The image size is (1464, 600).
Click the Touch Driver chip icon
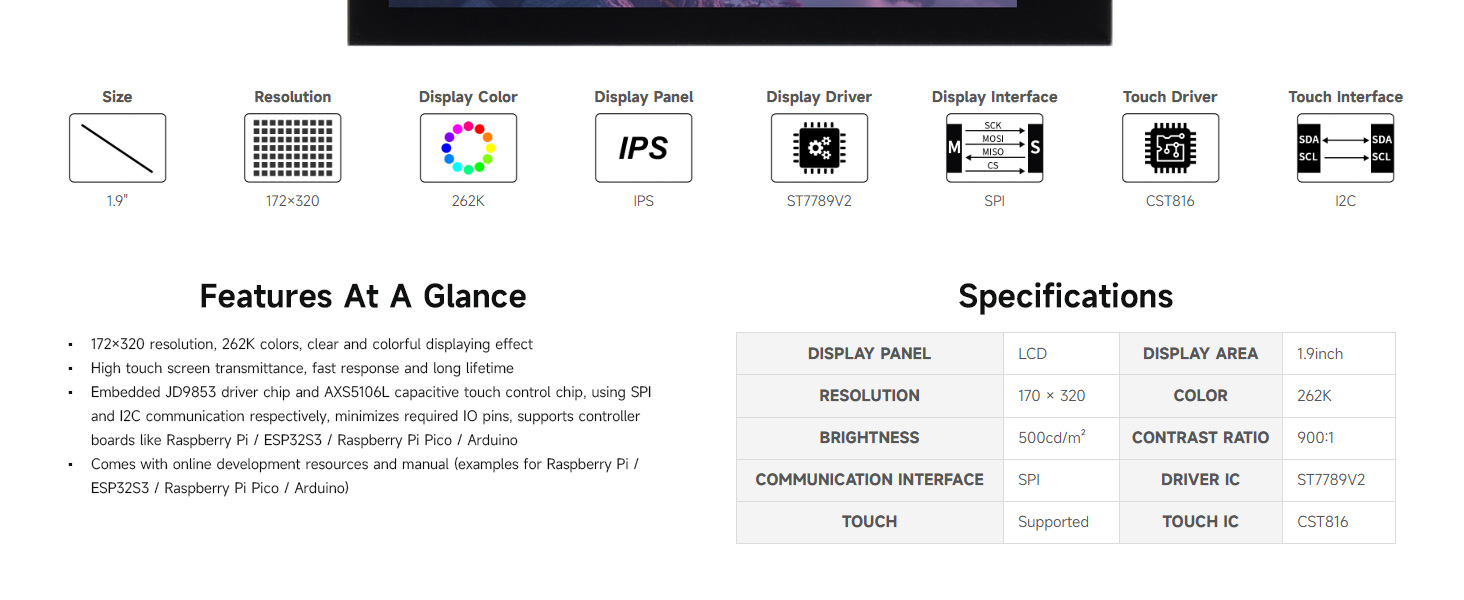(1170, 148)
